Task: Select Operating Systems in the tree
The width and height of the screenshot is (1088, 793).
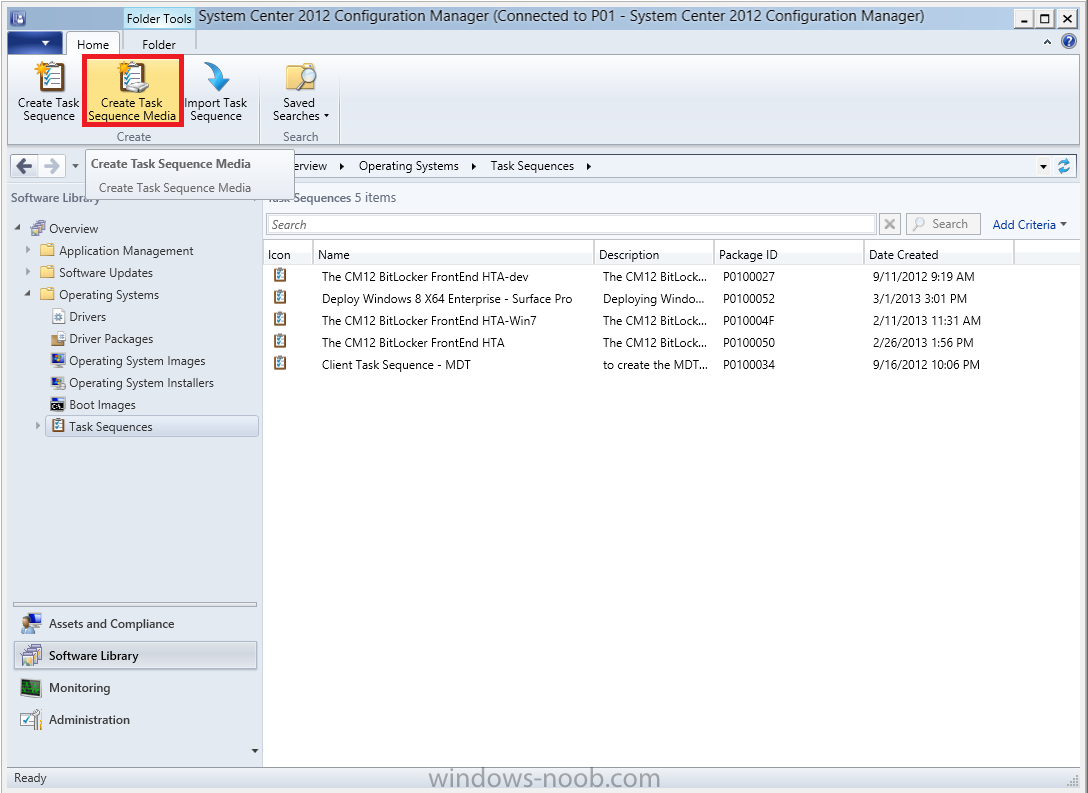Action: tap(109, 295)
